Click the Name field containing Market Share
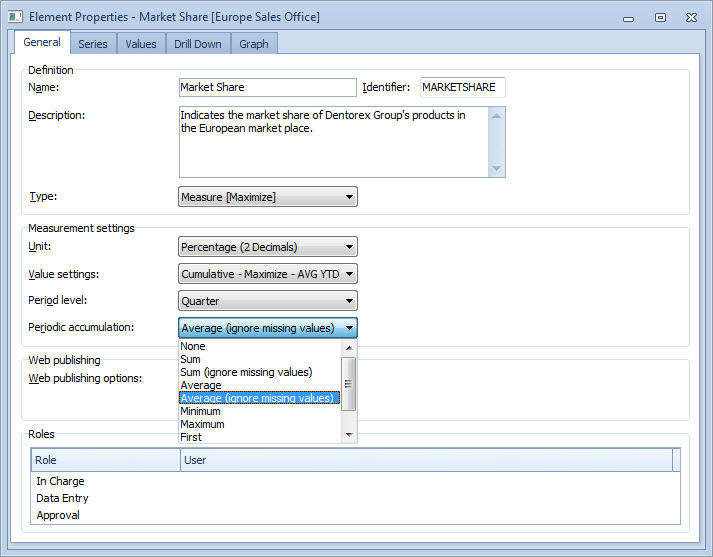 click(267, 88)
